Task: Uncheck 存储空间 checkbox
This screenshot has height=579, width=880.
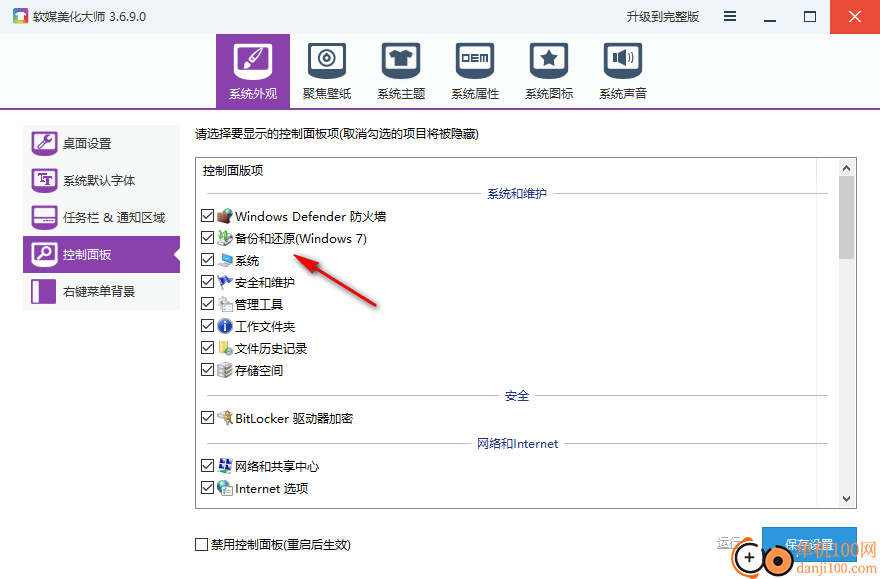Action: (207, 370)
